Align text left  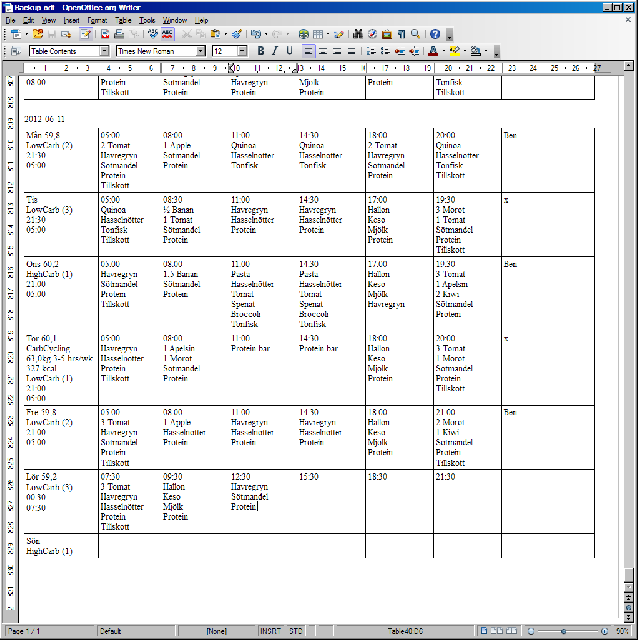(309, 51)
